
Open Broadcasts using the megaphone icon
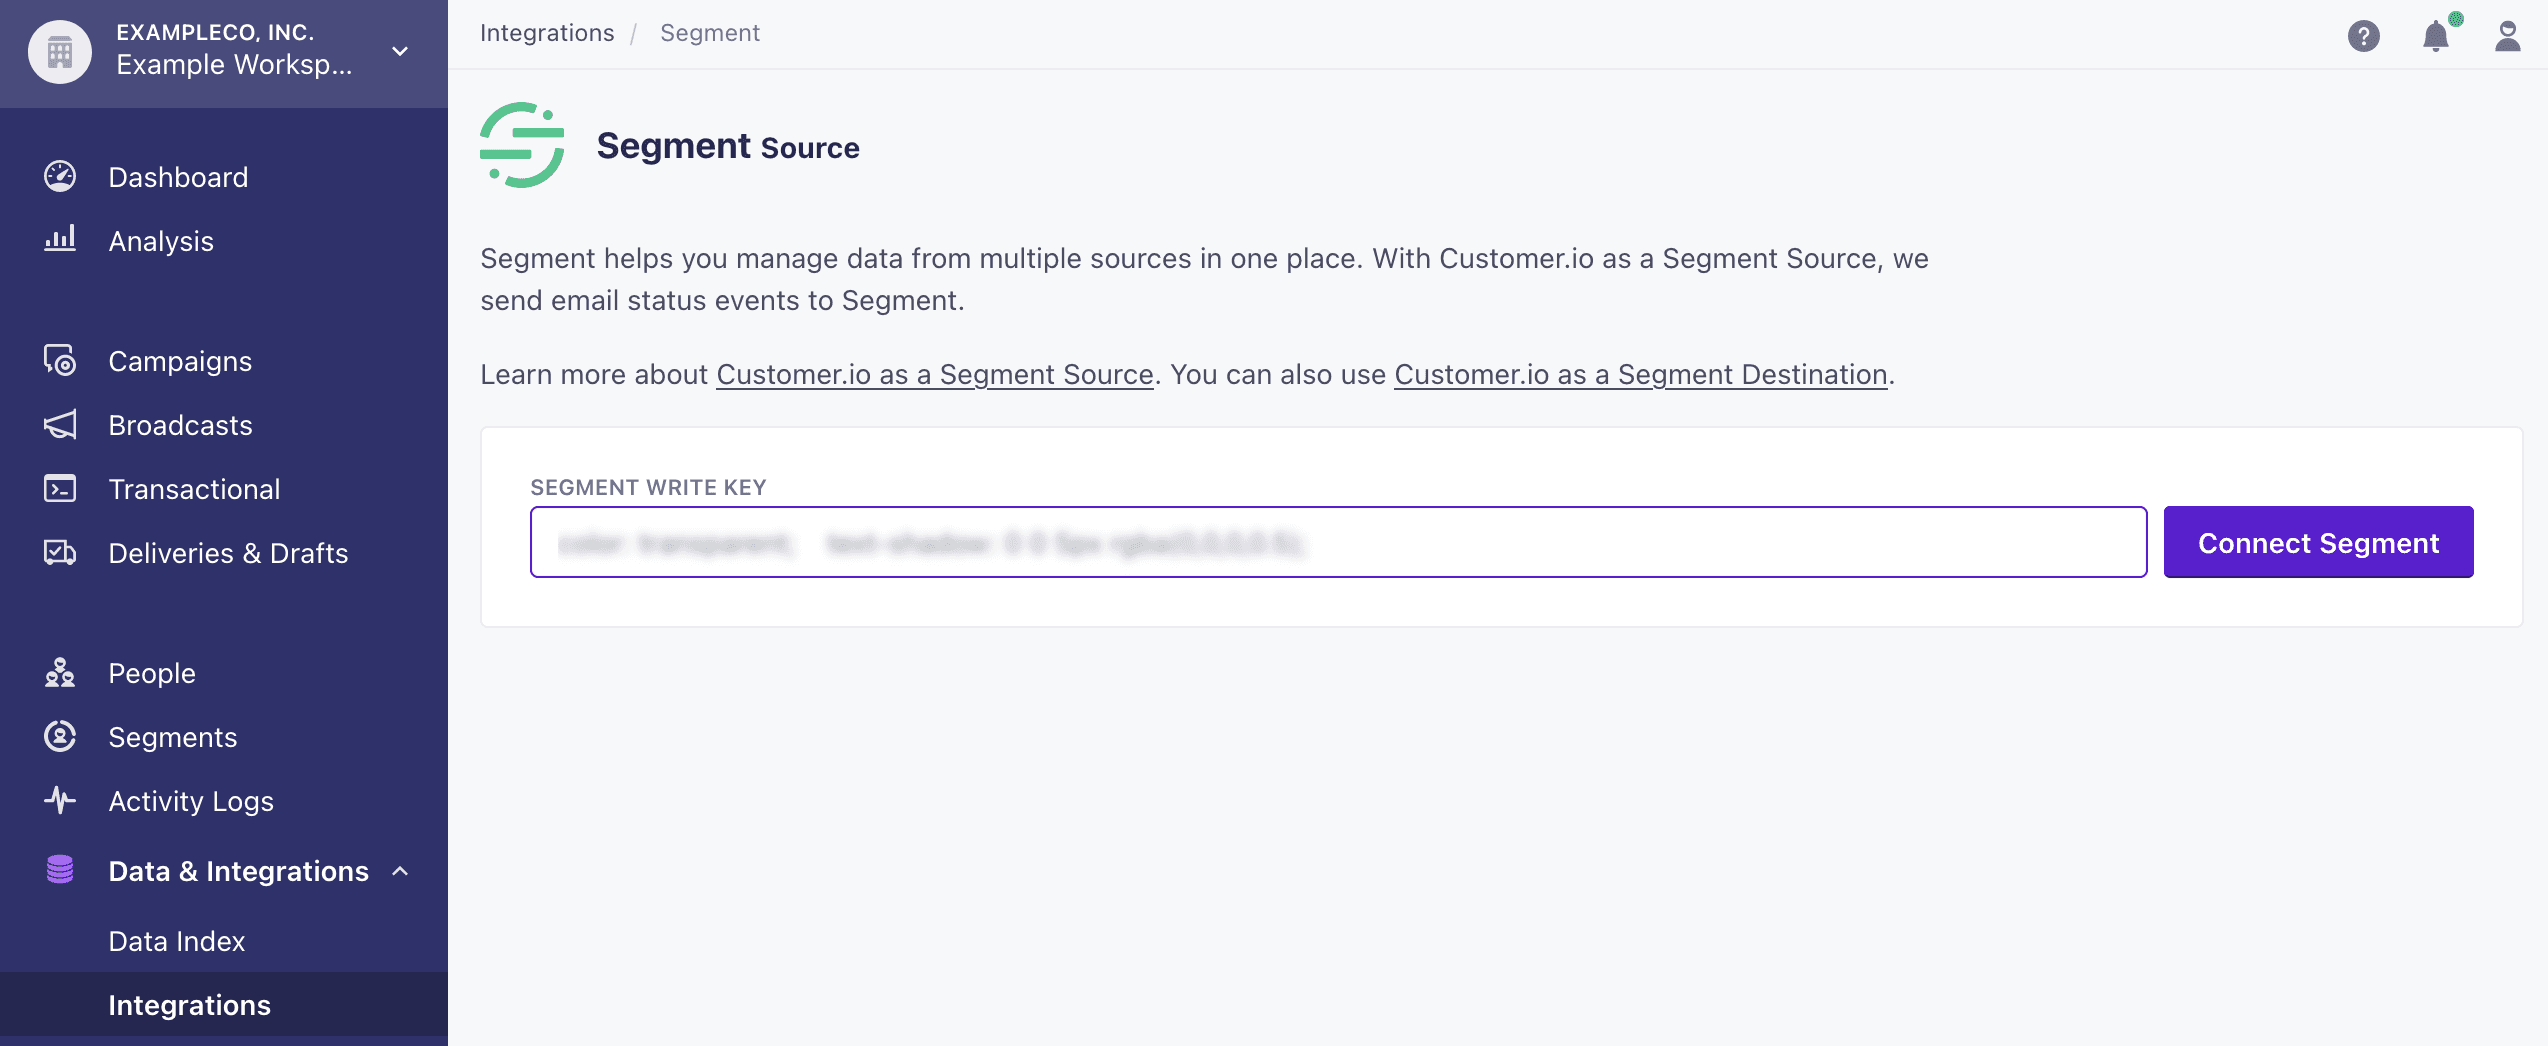(60, 424)
